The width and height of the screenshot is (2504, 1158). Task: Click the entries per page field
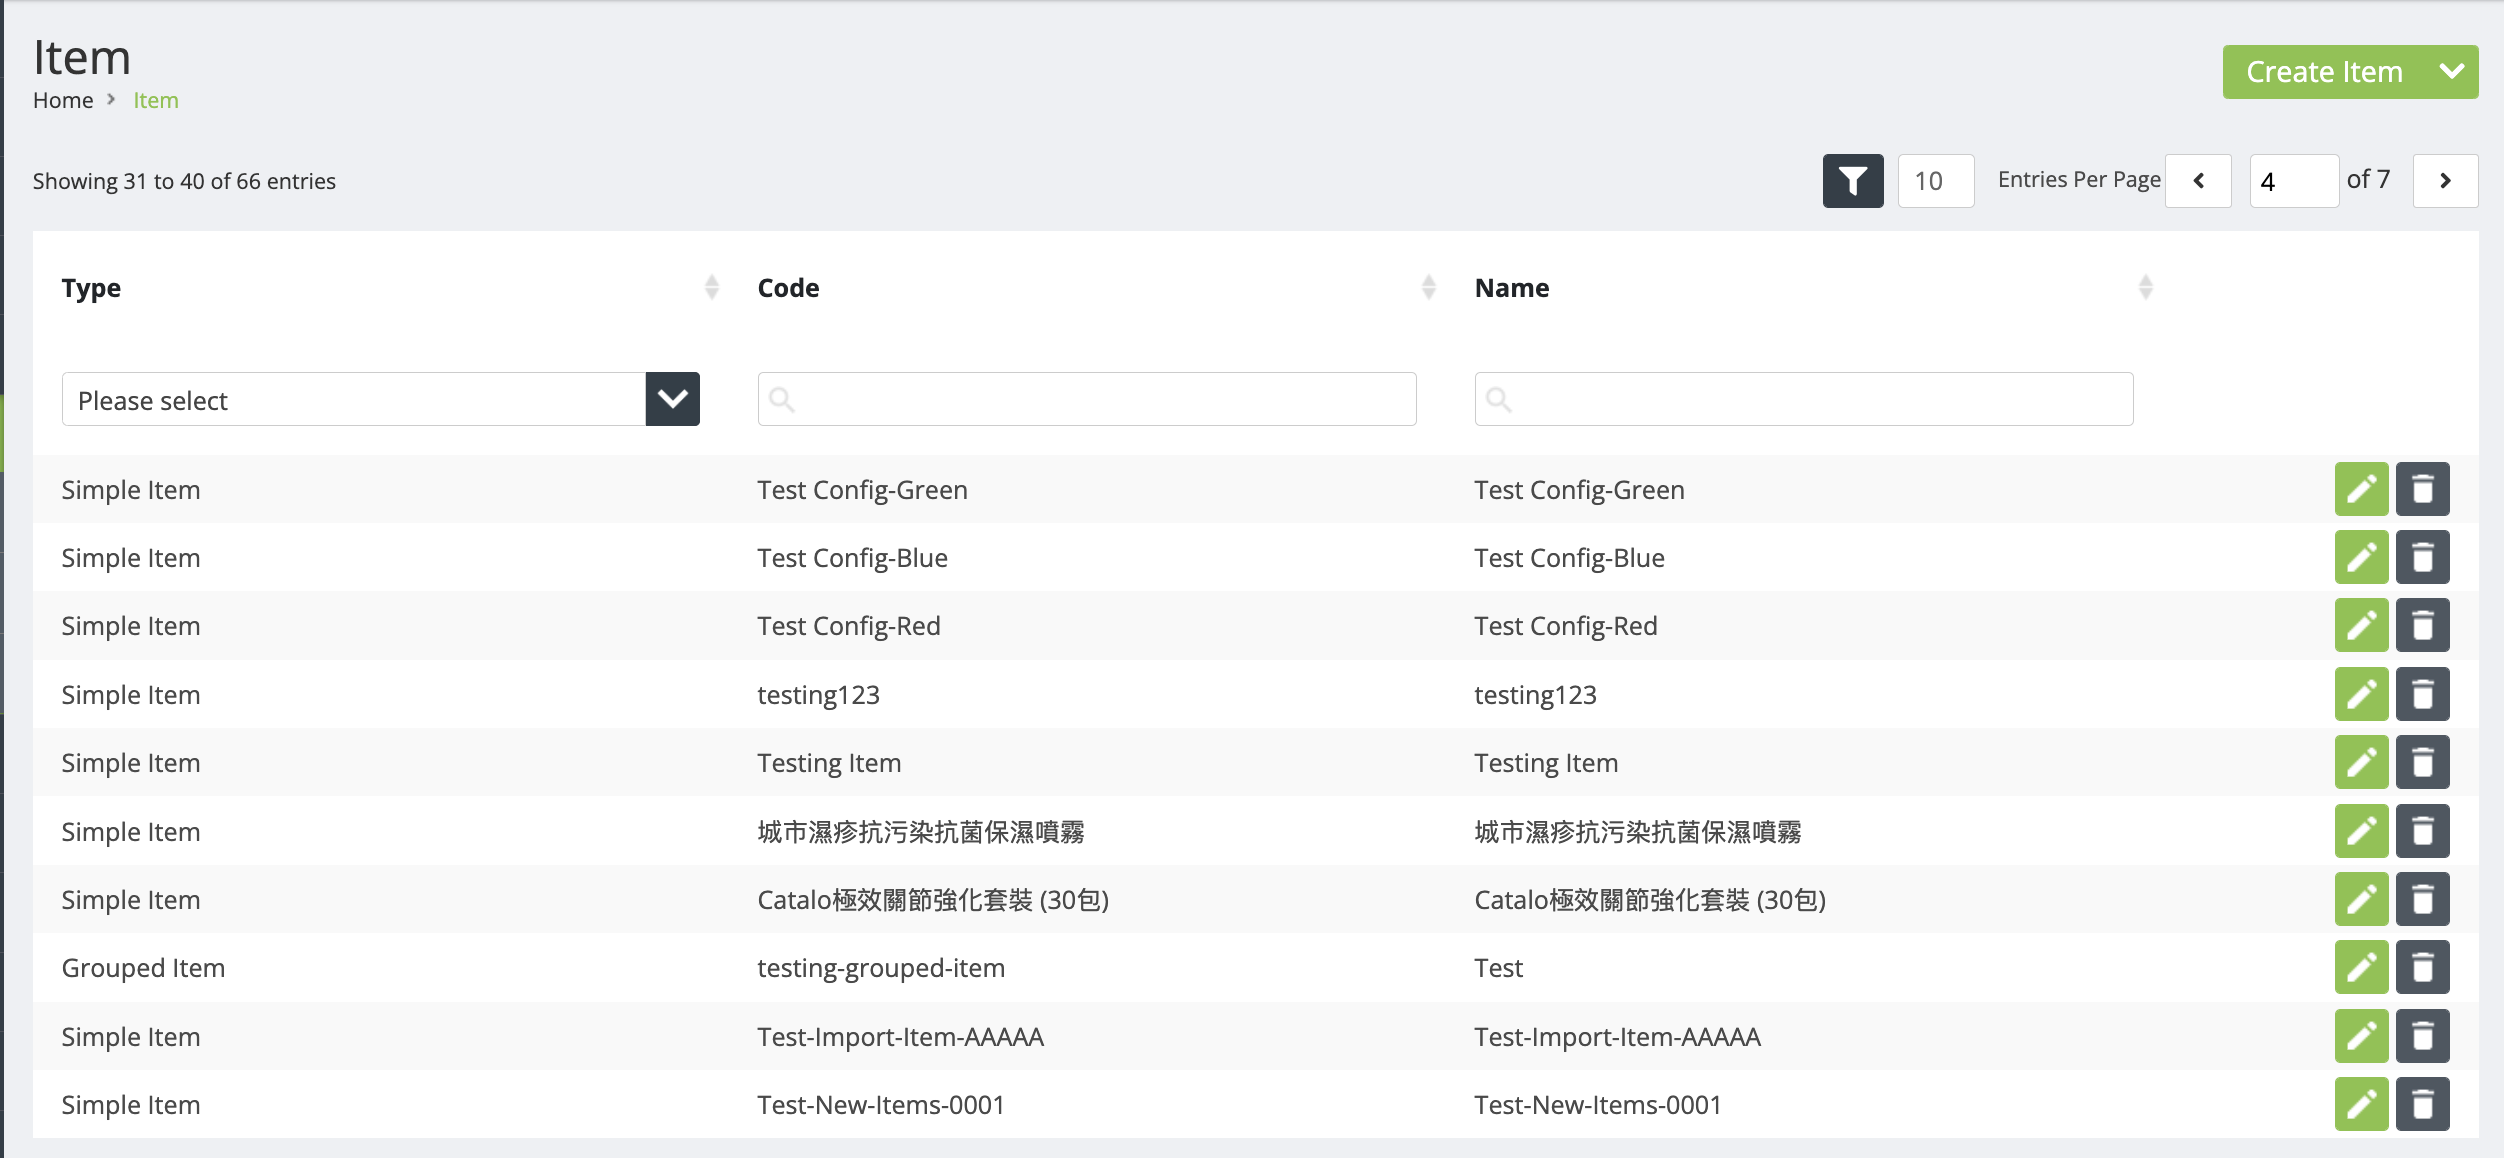click(1935, 181)
